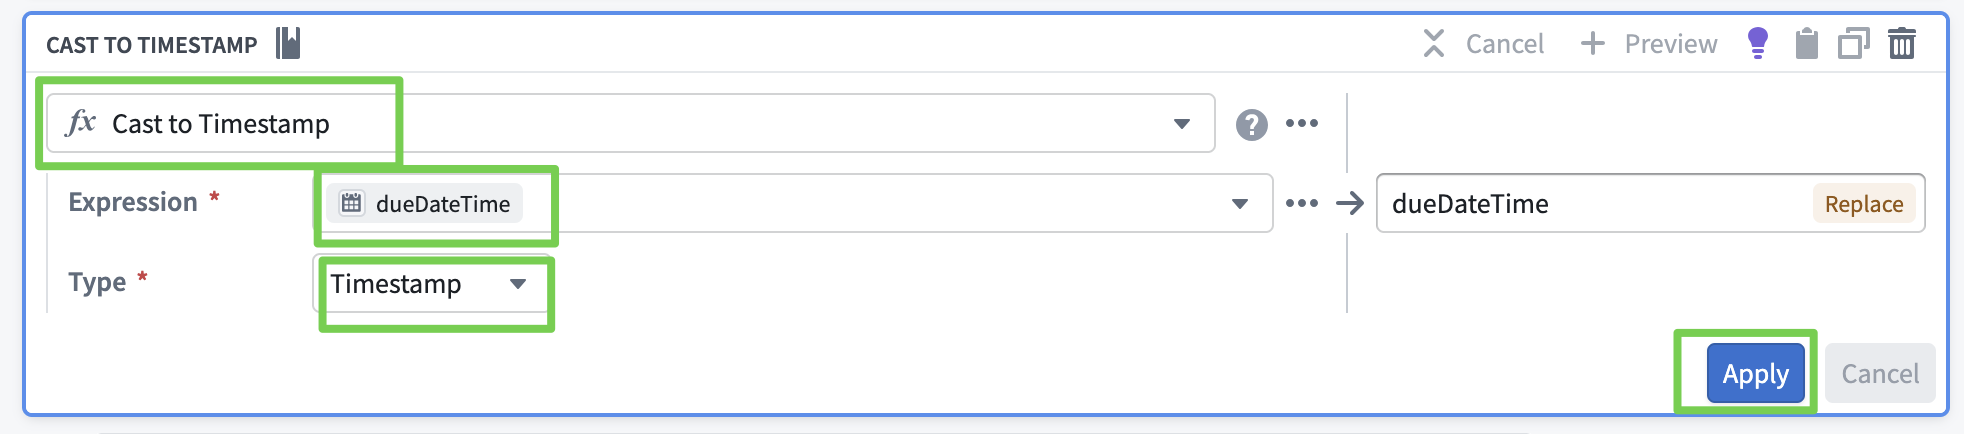Click the bookmark icon beside the Cast to Timestamp title
Image resolution: width=1964 pixels, height=434 pixels.
click(288, 43)
